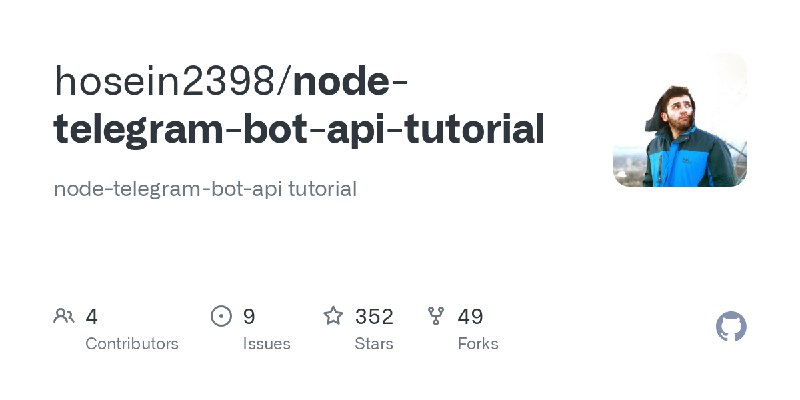The image size is (800, 400).
Task: Click the Stars star icon
Action: 333,316
